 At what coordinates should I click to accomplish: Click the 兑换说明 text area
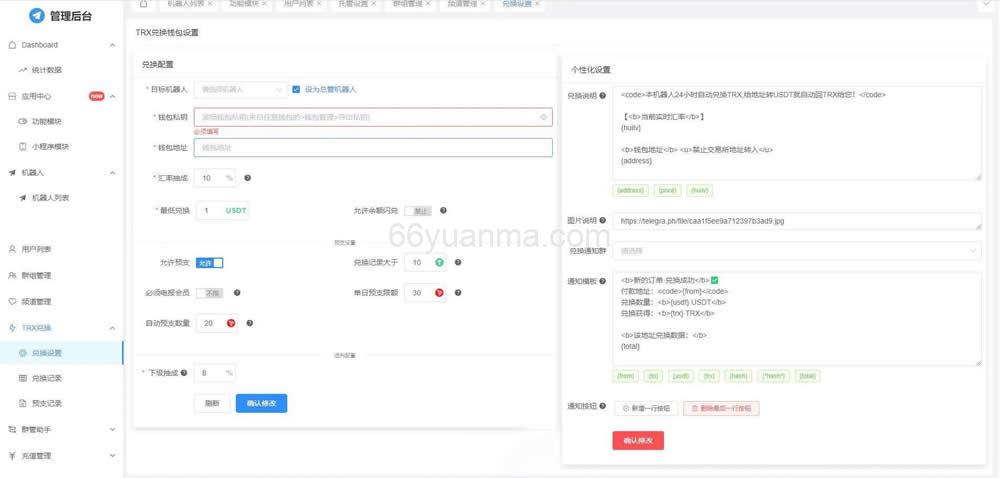[797, 133]
